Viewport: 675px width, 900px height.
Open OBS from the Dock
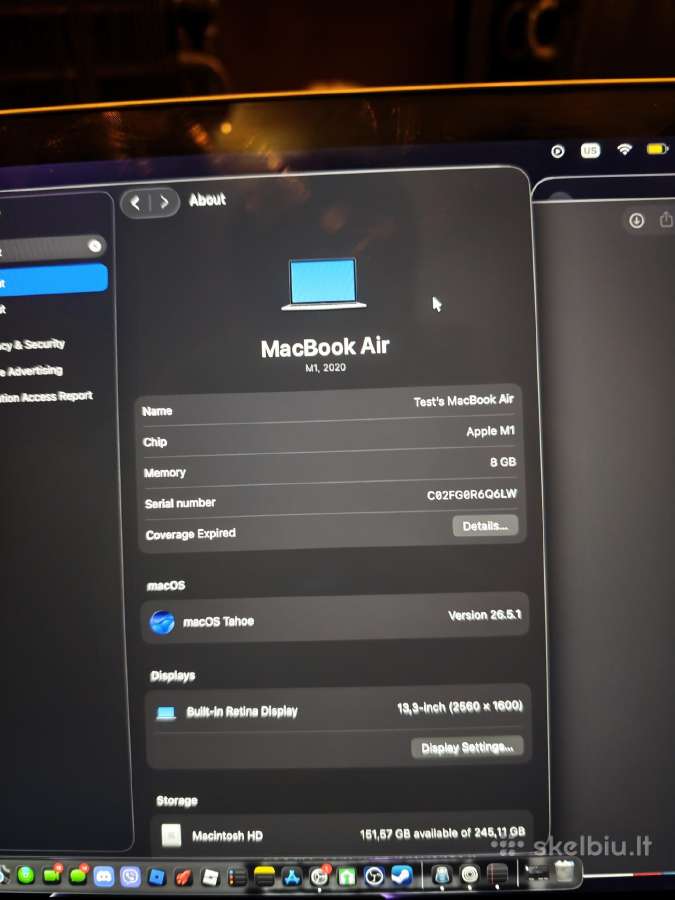pyautogui.click(x=374, y=876)
